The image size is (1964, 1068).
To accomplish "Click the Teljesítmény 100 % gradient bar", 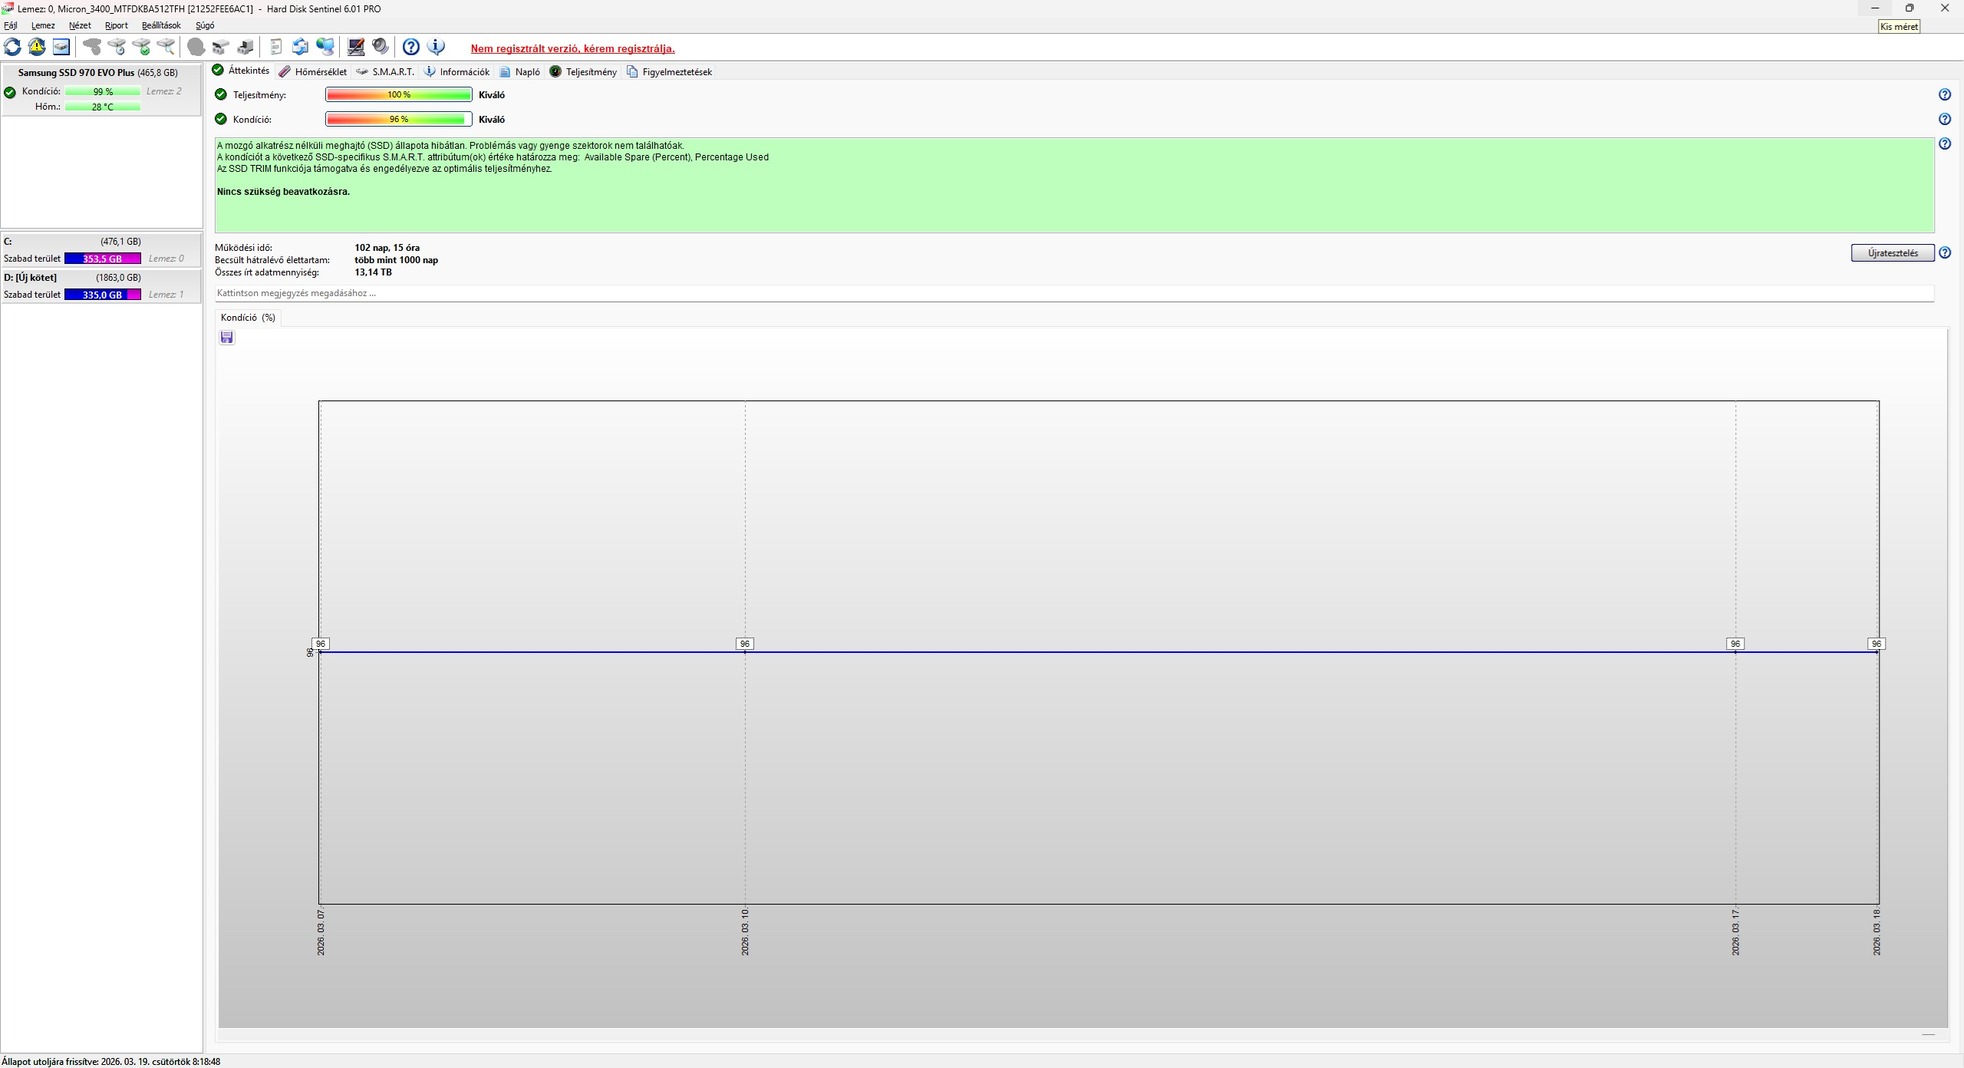I will 398,95.
